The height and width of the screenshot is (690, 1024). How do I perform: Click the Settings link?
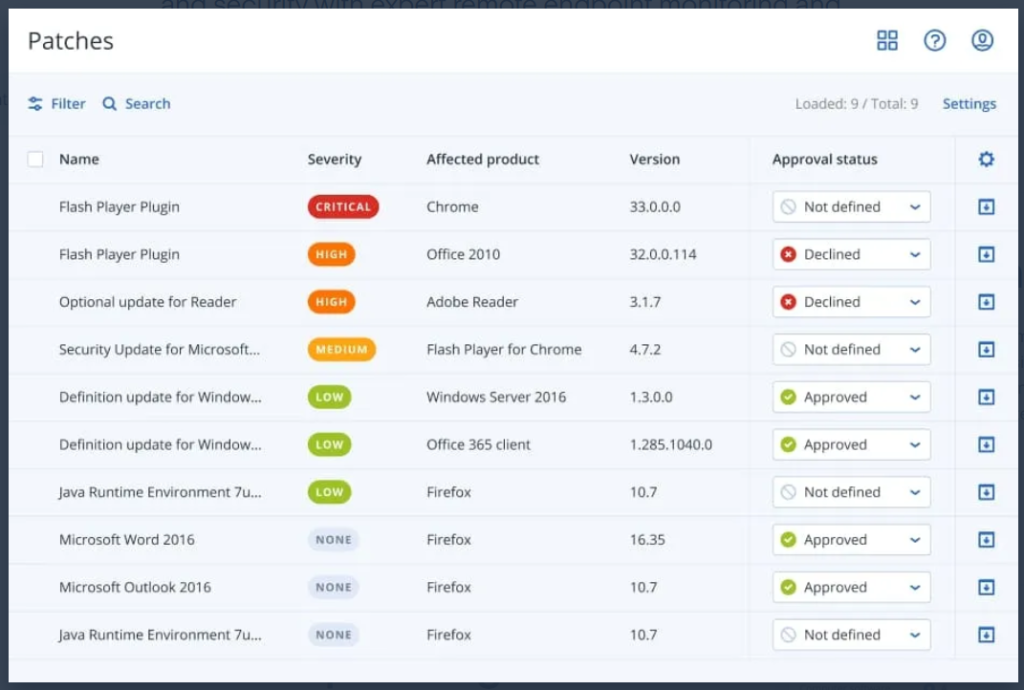coord(969,104)
